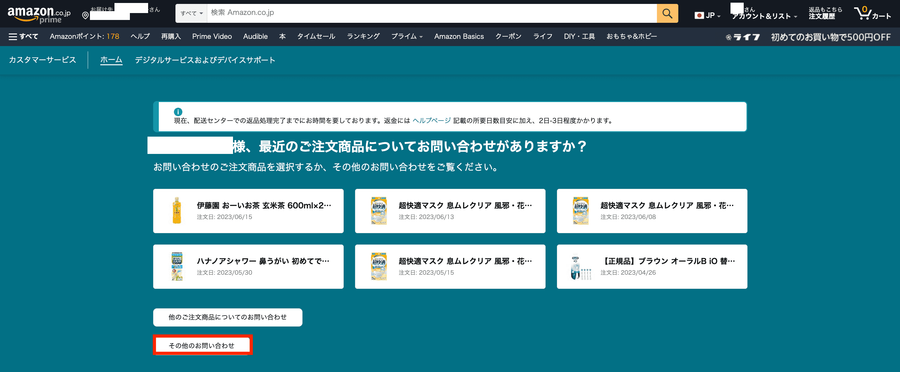Open おもちゃ&ホビー category
Screen dimensions: 900x372
click(x=632, y=36)
